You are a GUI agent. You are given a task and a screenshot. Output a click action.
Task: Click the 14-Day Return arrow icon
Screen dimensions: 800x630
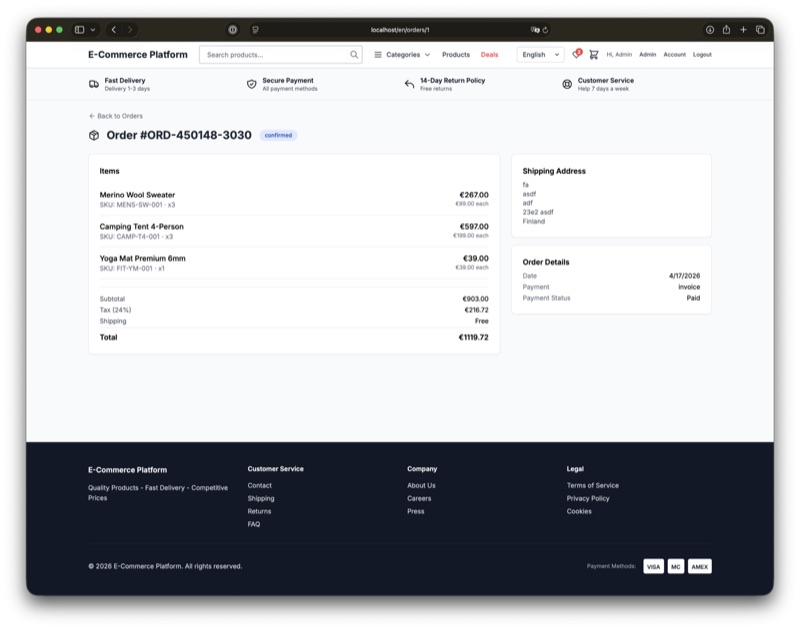click(x=409, y=84)
